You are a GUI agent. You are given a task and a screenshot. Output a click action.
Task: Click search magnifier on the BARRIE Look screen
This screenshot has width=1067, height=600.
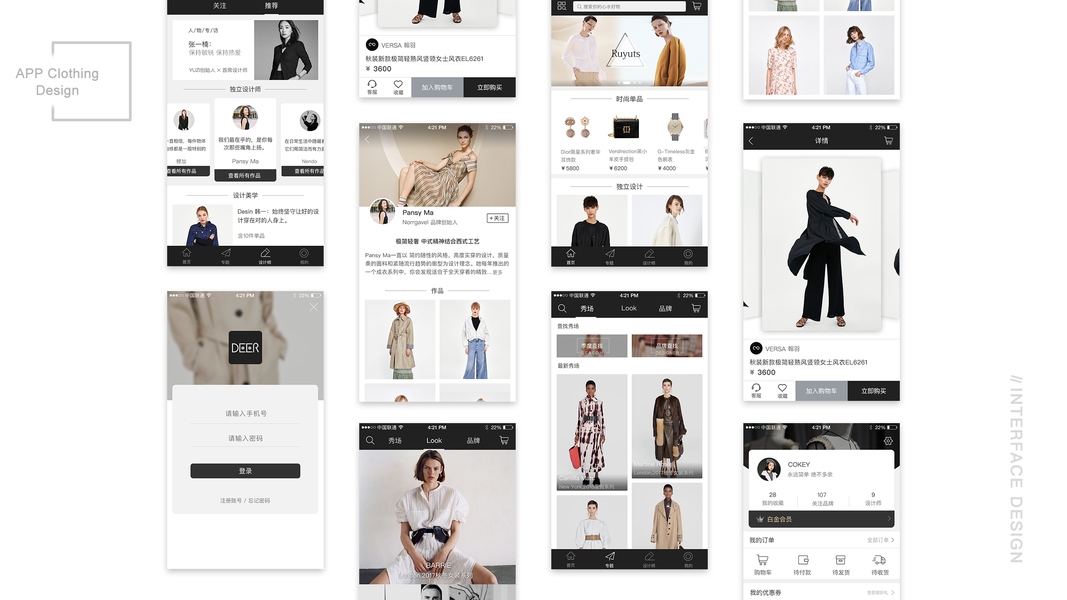pos(370,440)
